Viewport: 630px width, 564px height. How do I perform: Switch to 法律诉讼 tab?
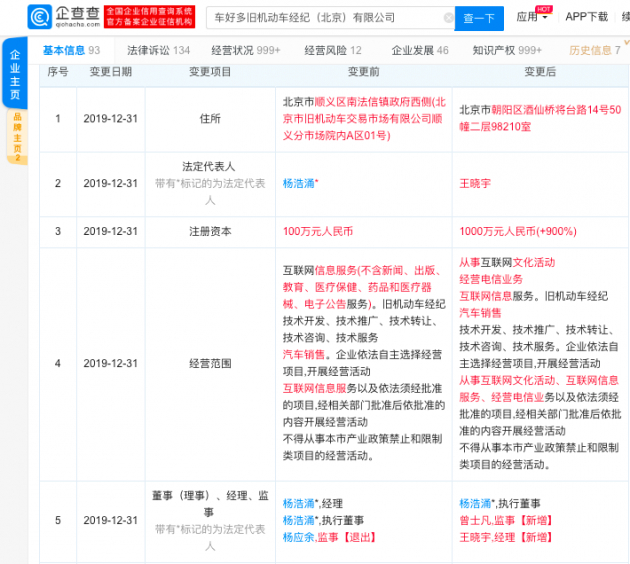[x=158, y=50]
